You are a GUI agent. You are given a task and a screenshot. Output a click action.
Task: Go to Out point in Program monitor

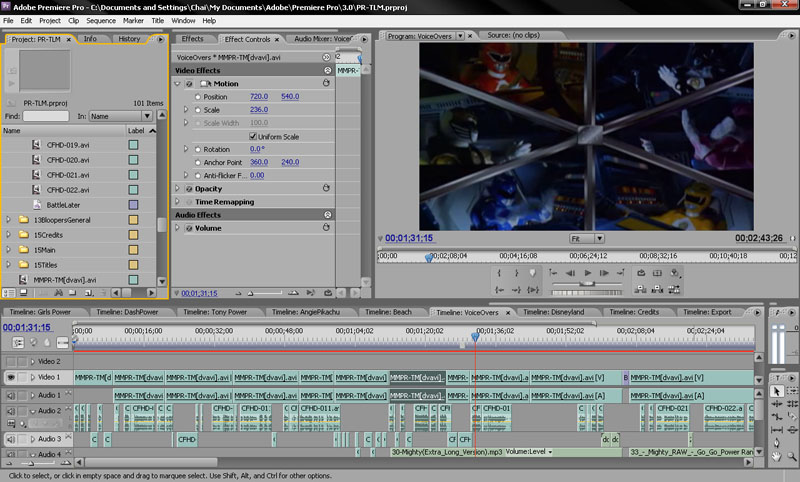click(x=516, y=290)
